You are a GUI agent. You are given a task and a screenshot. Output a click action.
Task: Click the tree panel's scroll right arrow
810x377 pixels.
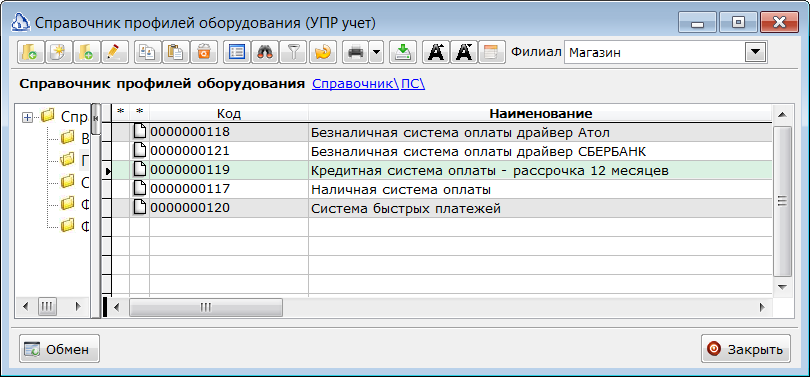click(x=79, y=307)
